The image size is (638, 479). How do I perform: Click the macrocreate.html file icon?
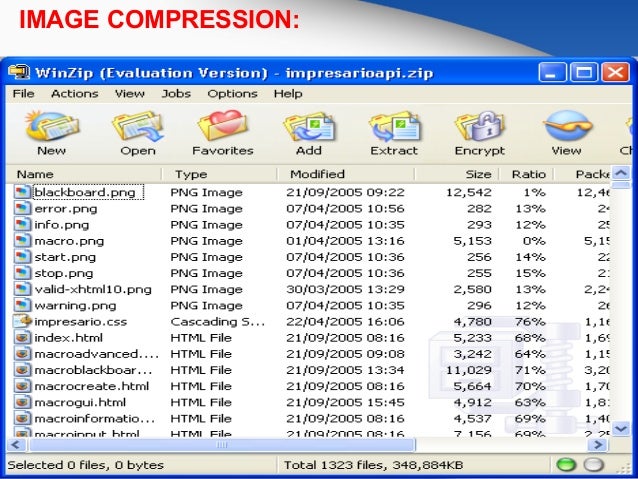[x=22, y=386]
